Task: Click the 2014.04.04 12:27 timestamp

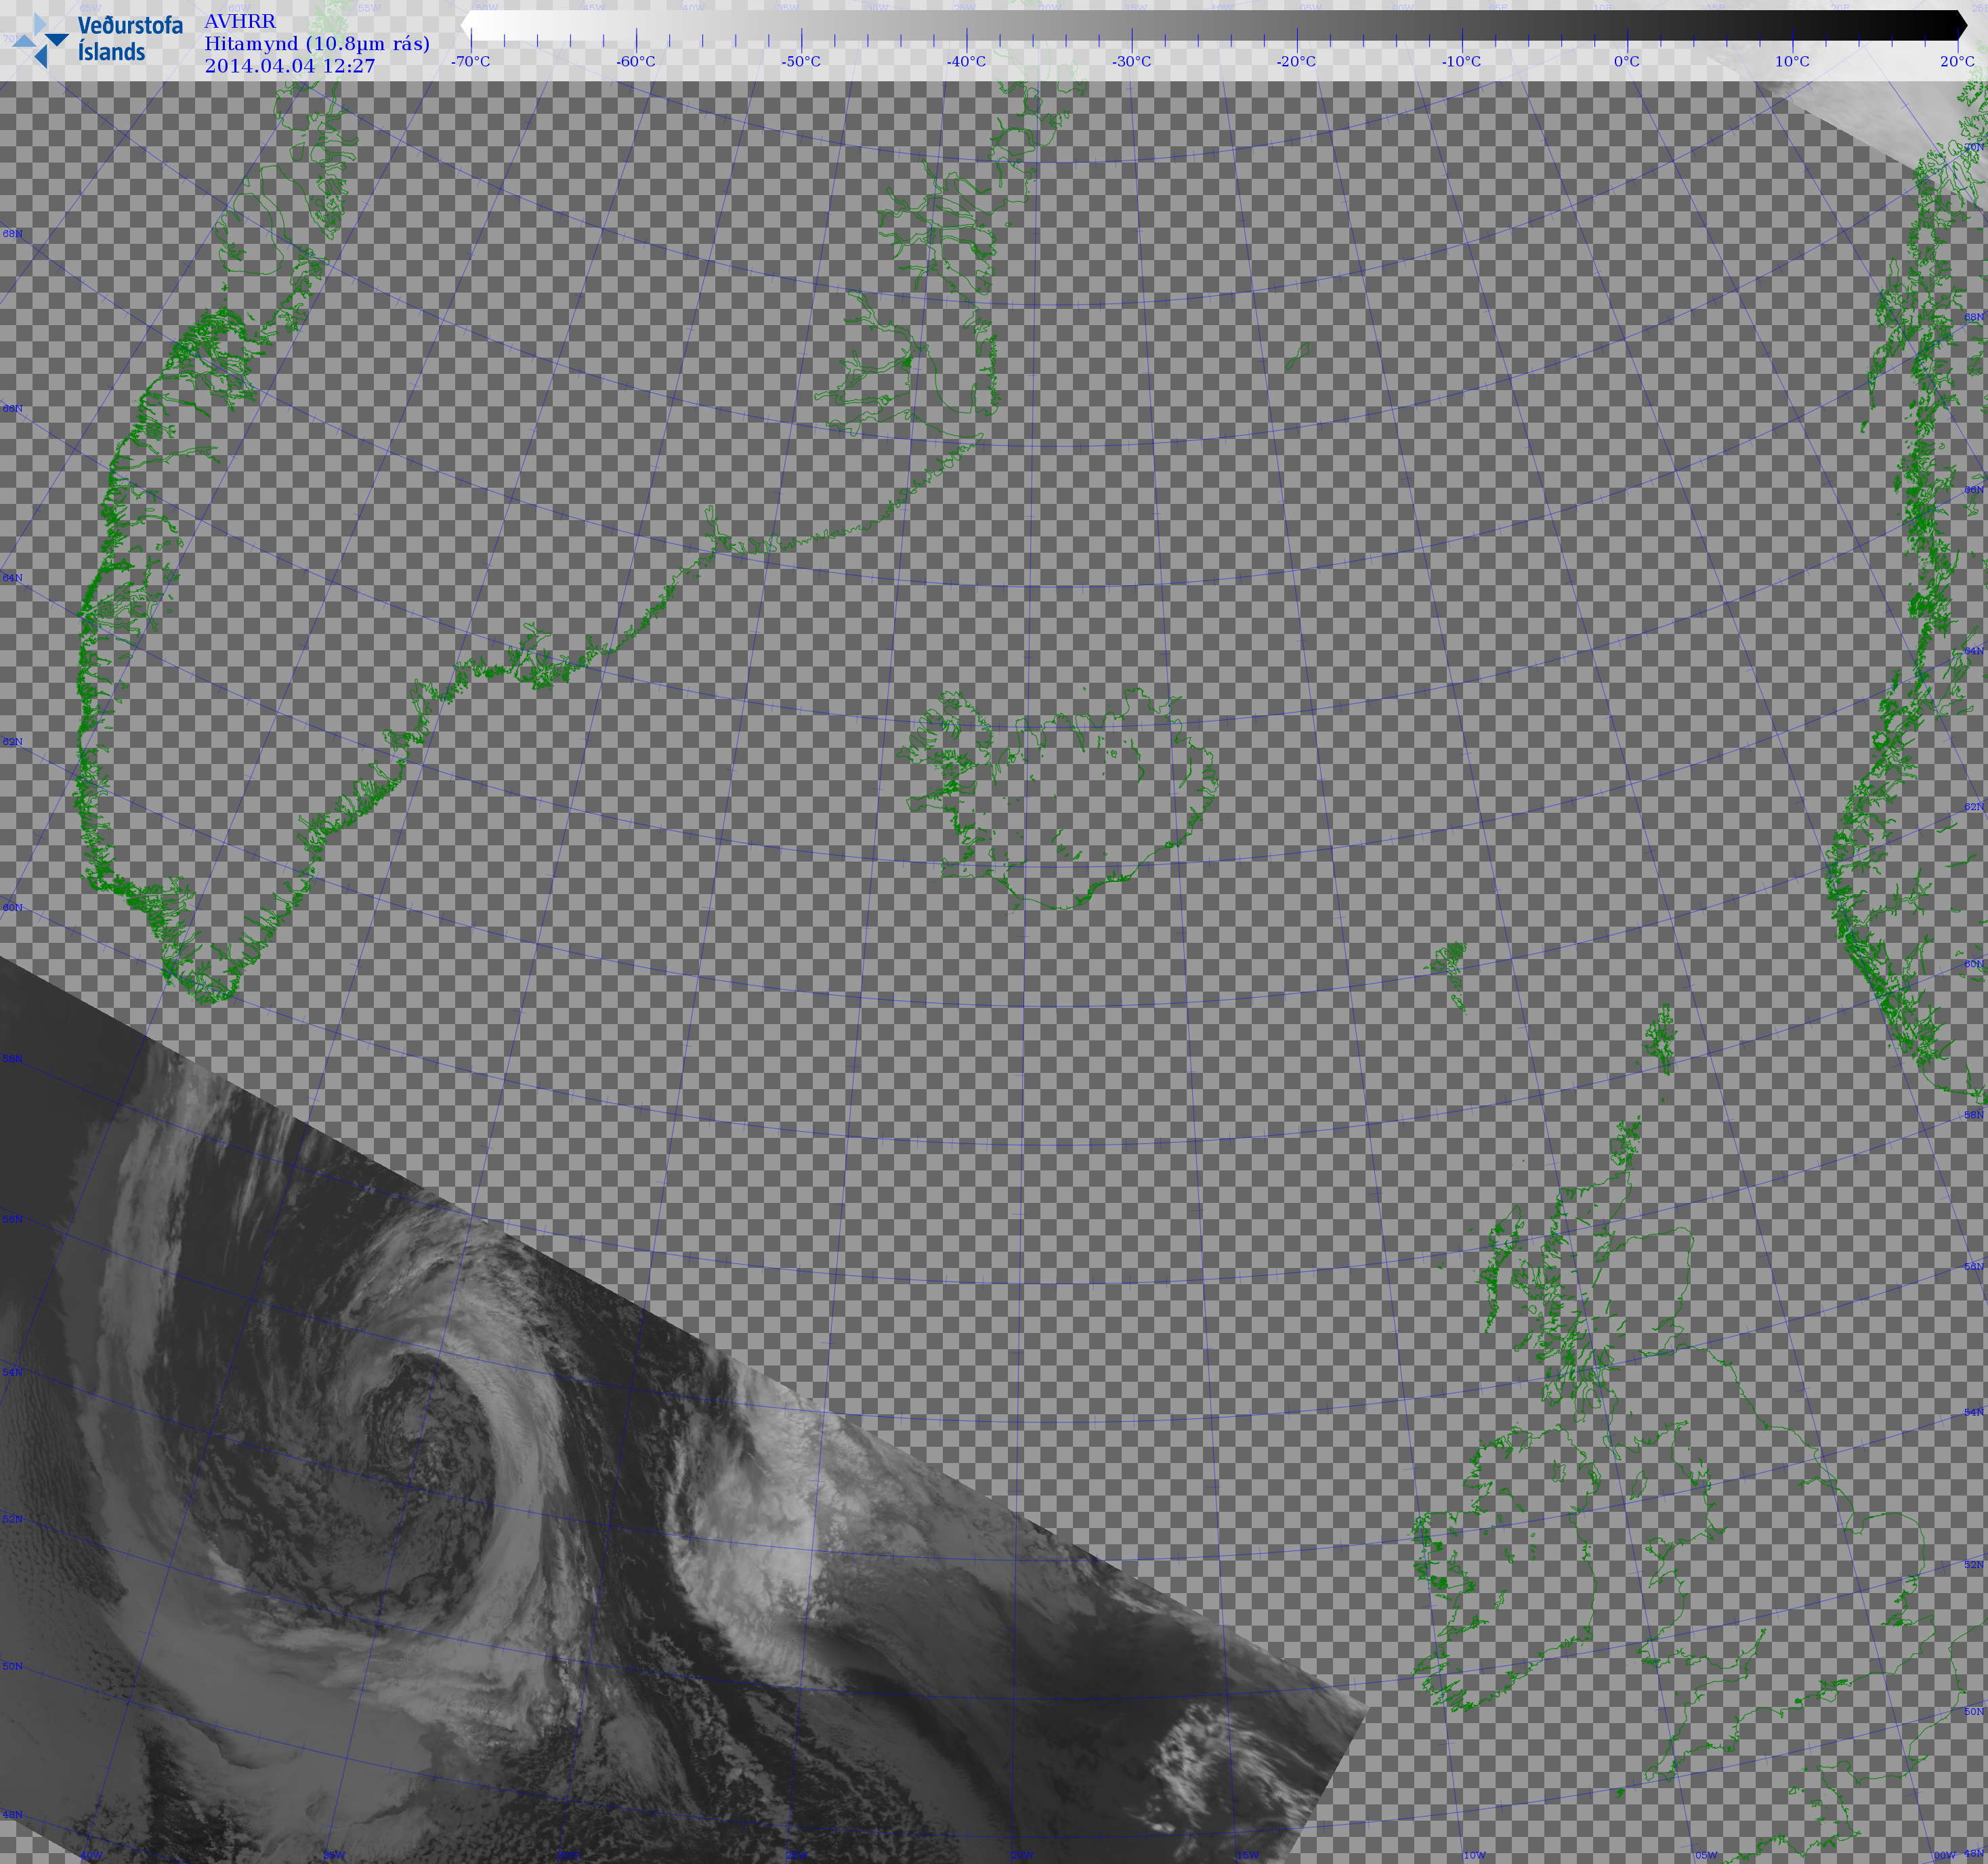Action: click(x=290, y=66)
